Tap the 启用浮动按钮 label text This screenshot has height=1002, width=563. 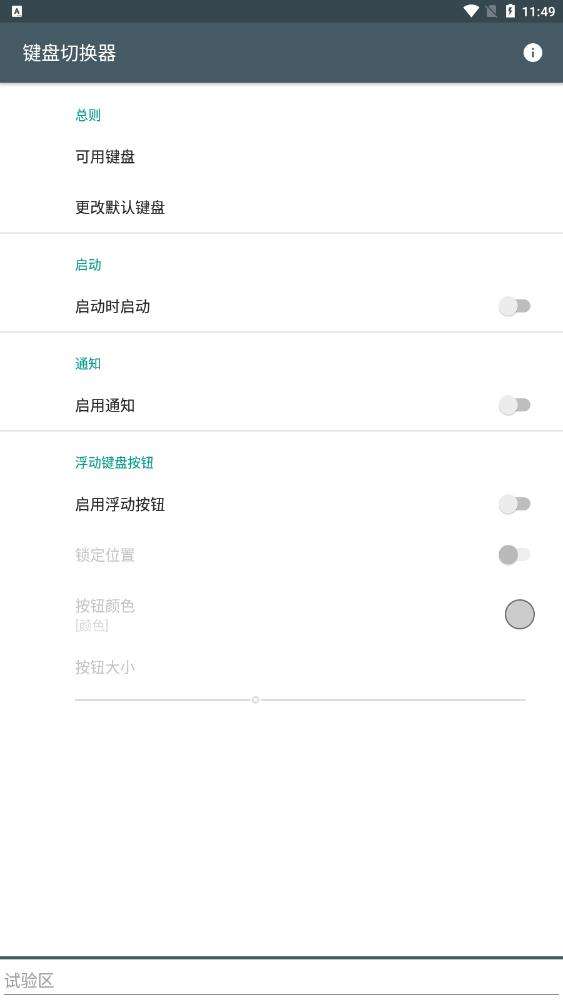(x=120, y=504)
